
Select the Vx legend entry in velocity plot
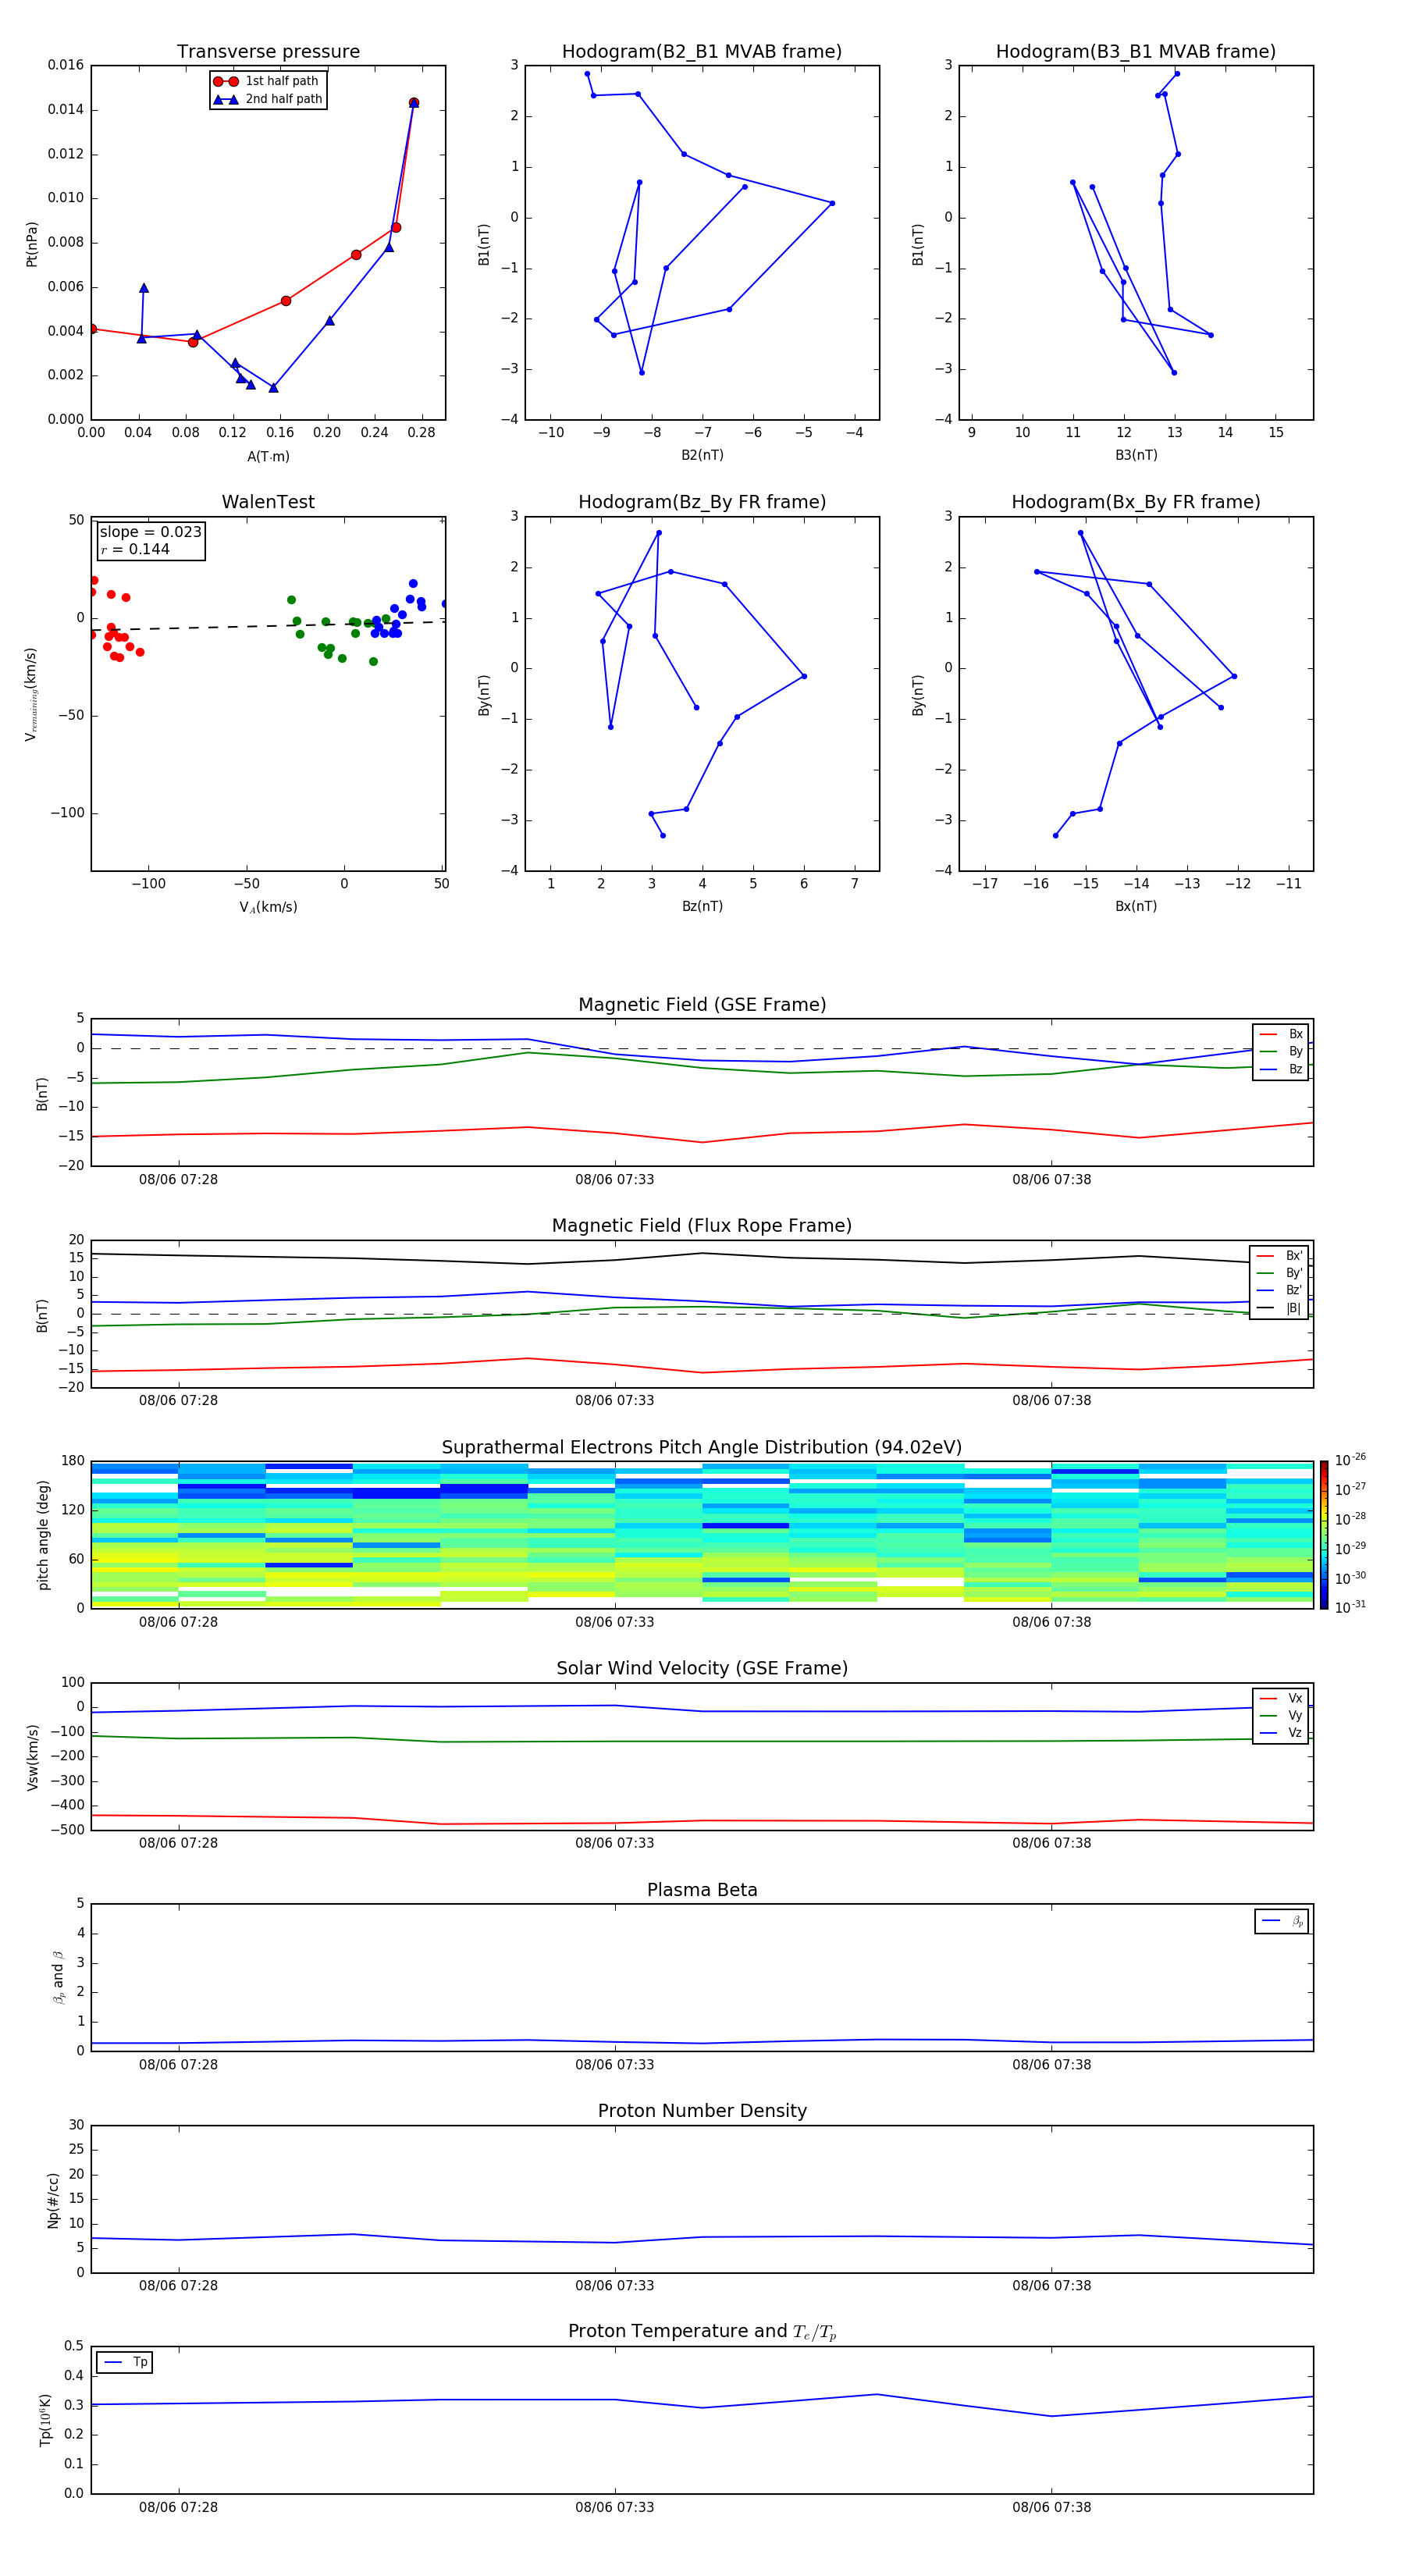pos(1282,1698)
